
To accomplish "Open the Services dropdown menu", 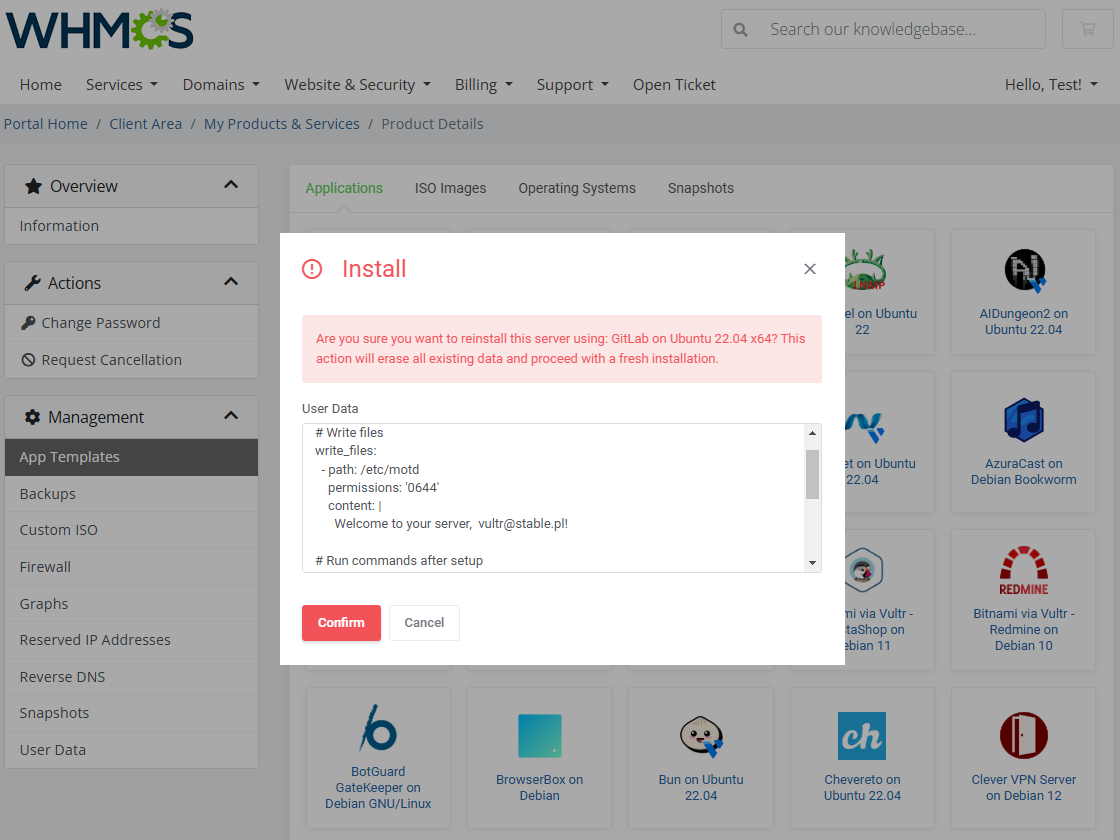I will (x=121, y=85).
